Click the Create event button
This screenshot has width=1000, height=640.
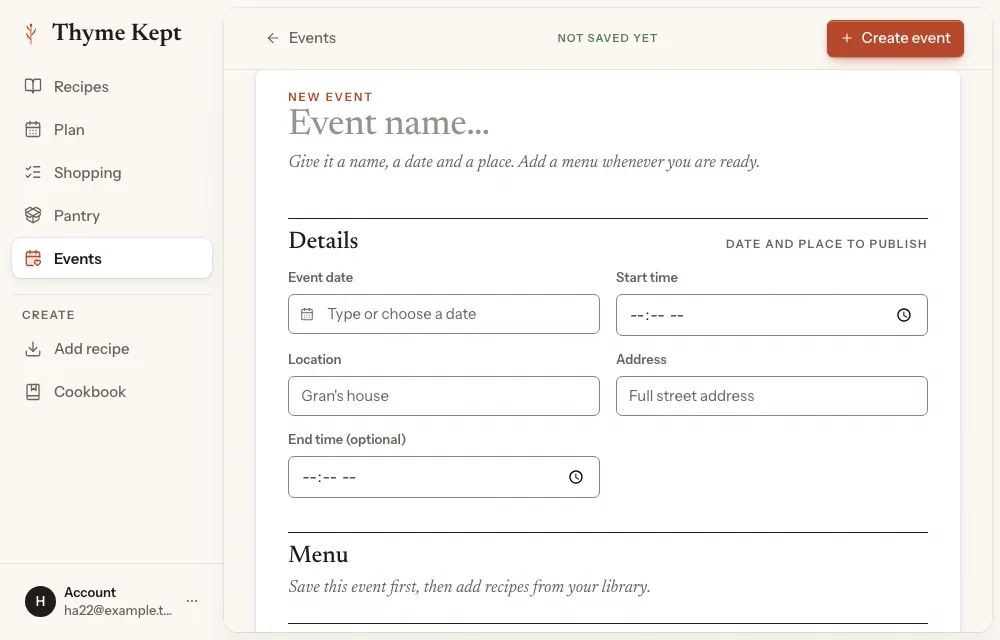pos(895,38)
